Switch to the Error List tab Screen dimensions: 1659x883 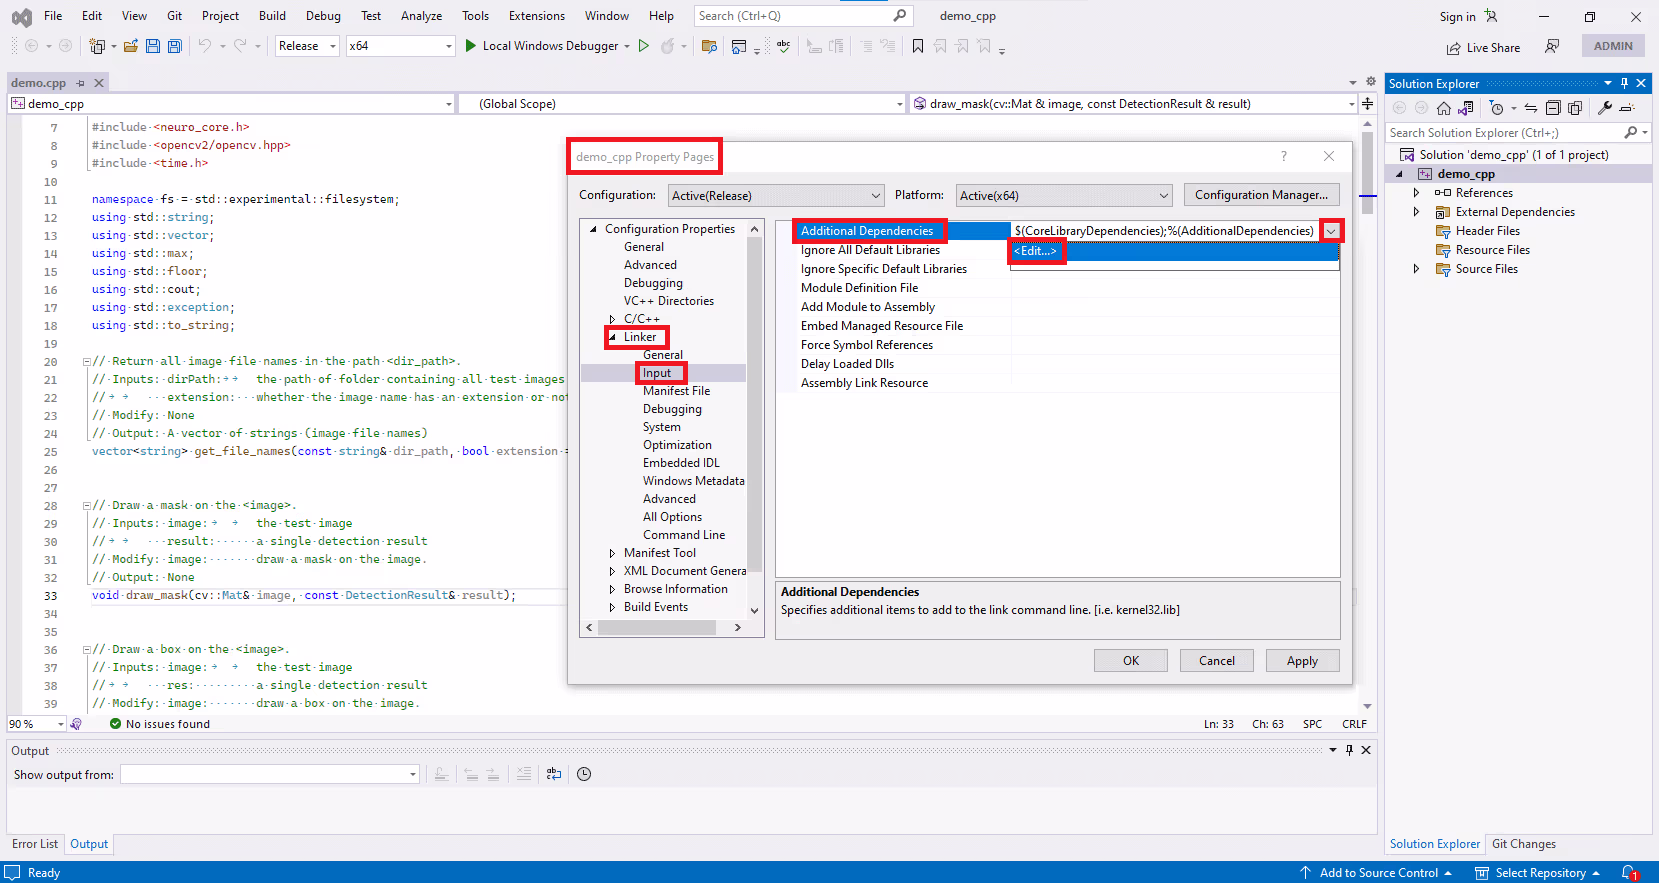[35, 844]
